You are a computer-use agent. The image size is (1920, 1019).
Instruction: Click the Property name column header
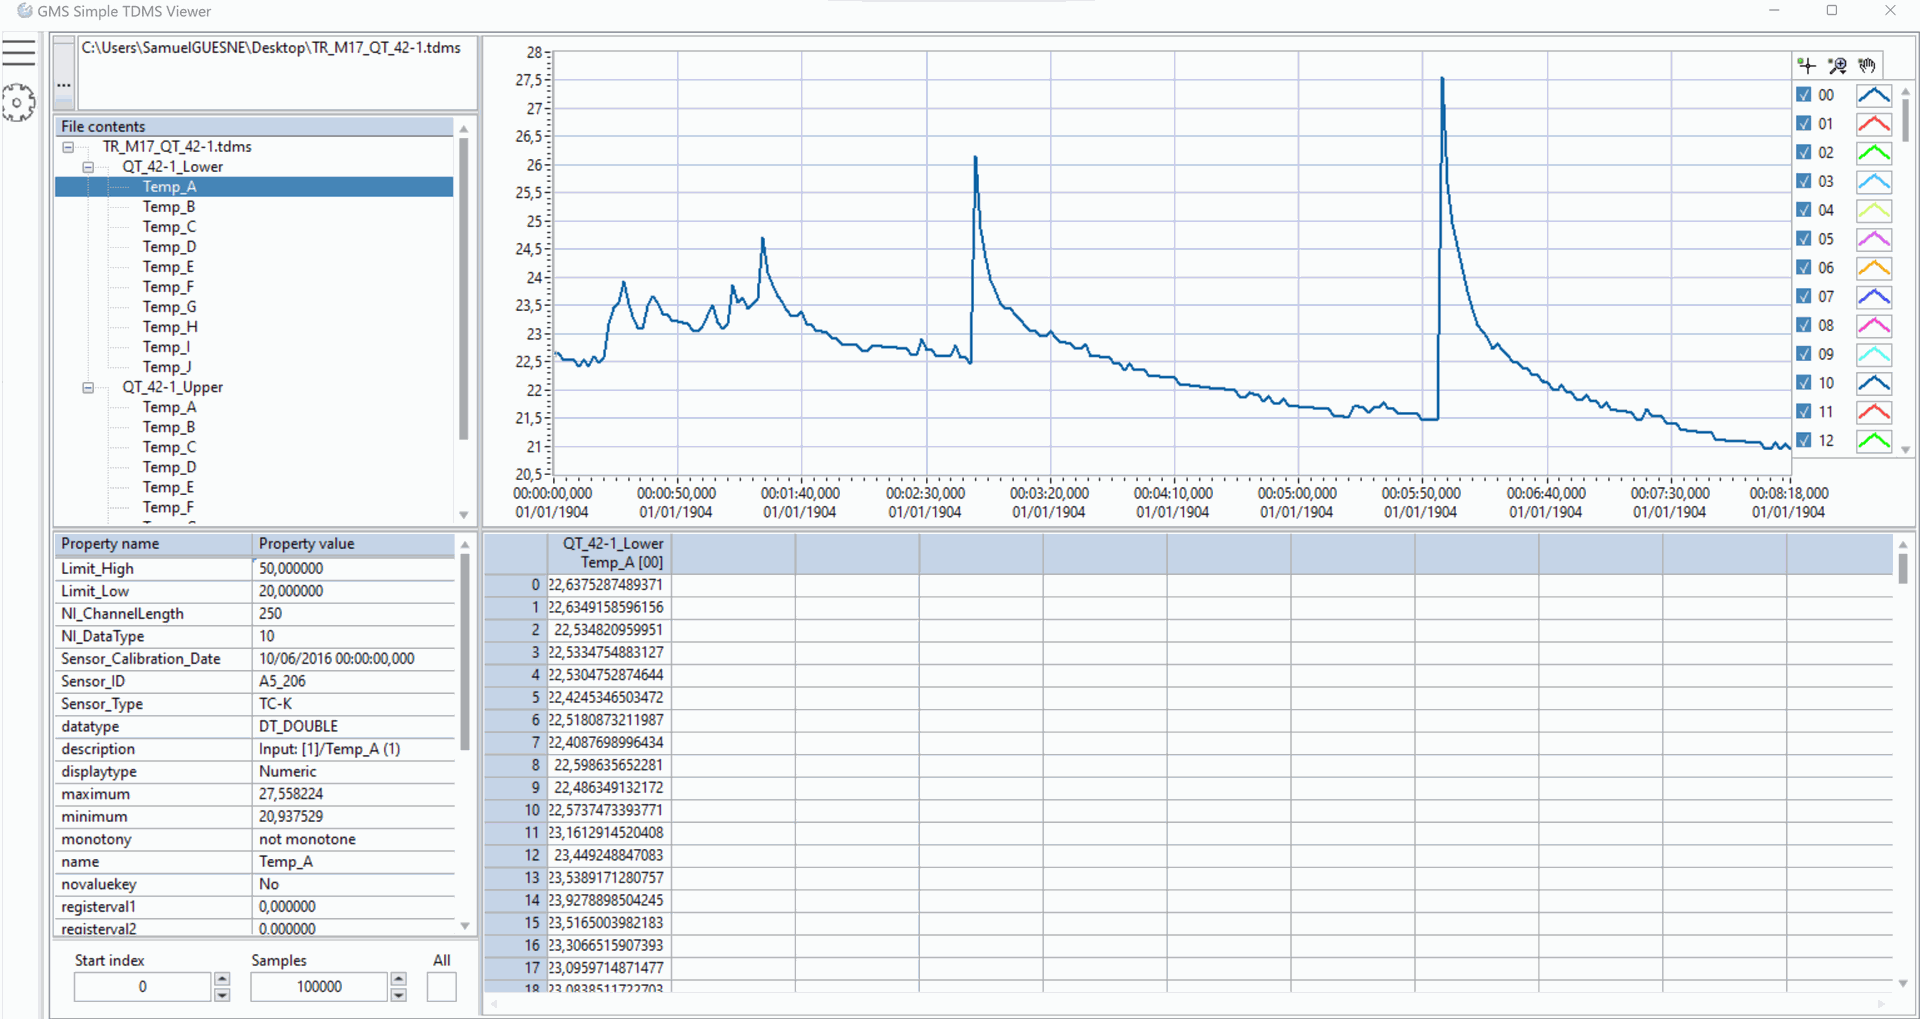(152, 544)
